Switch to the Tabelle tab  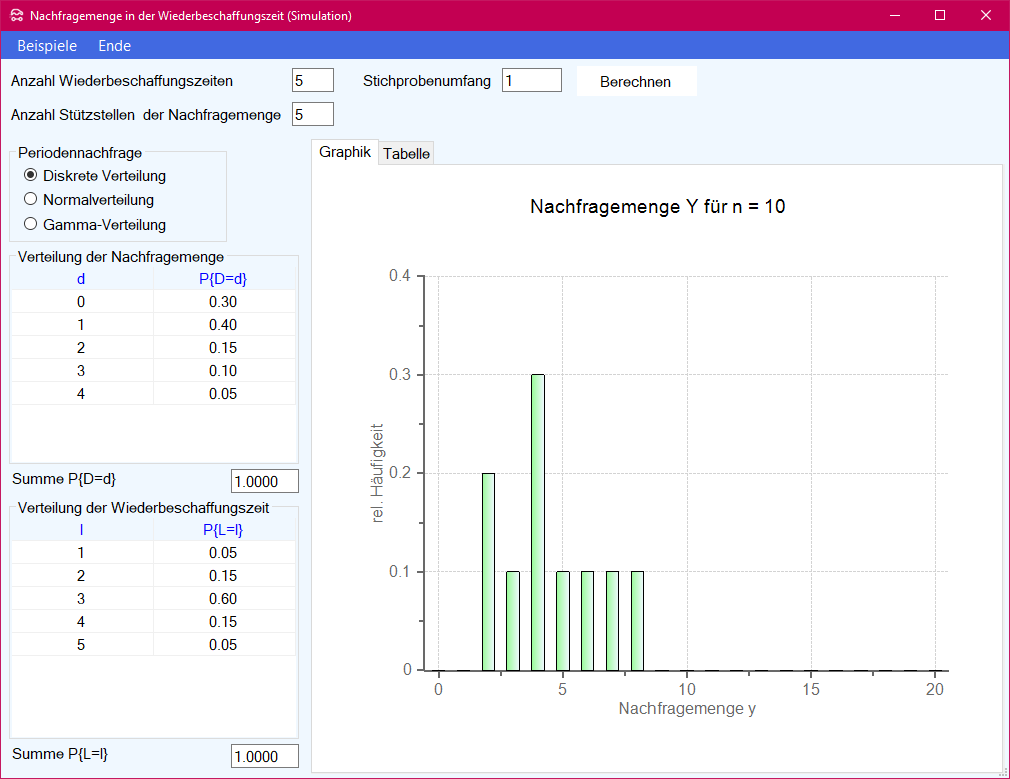406,153
